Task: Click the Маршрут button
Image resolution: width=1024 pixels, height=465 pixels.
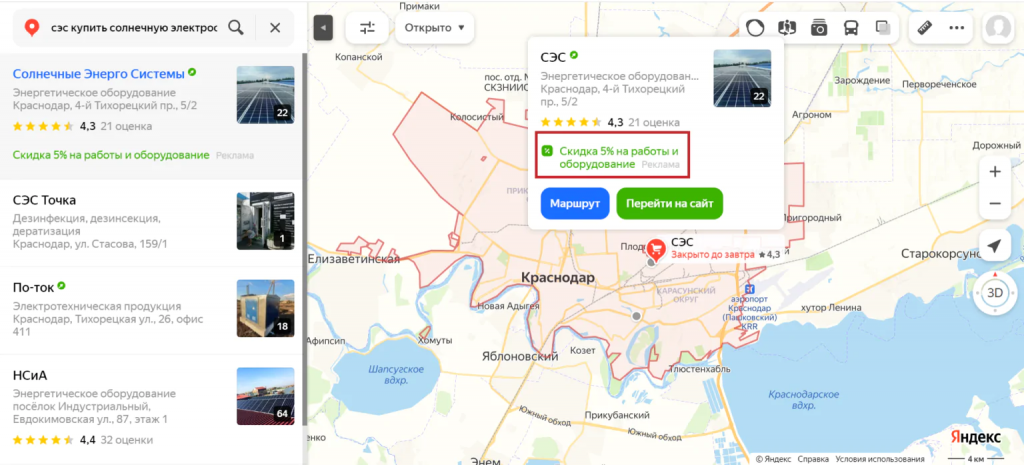Action: click(x=575, y=204)
